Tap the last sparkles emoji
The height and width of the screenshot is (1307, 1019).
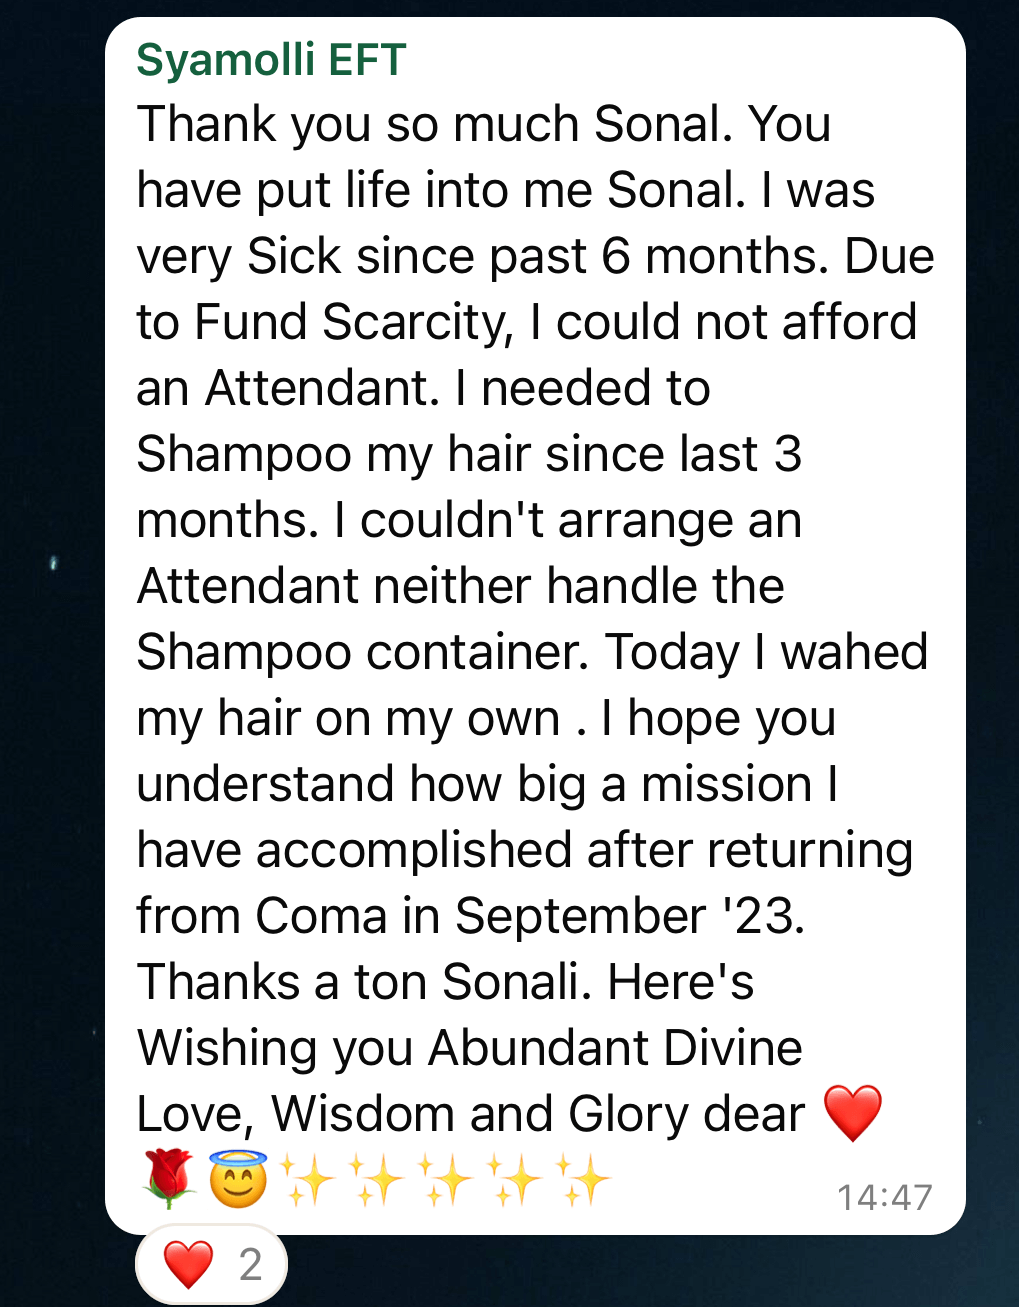pos(583,1179)
